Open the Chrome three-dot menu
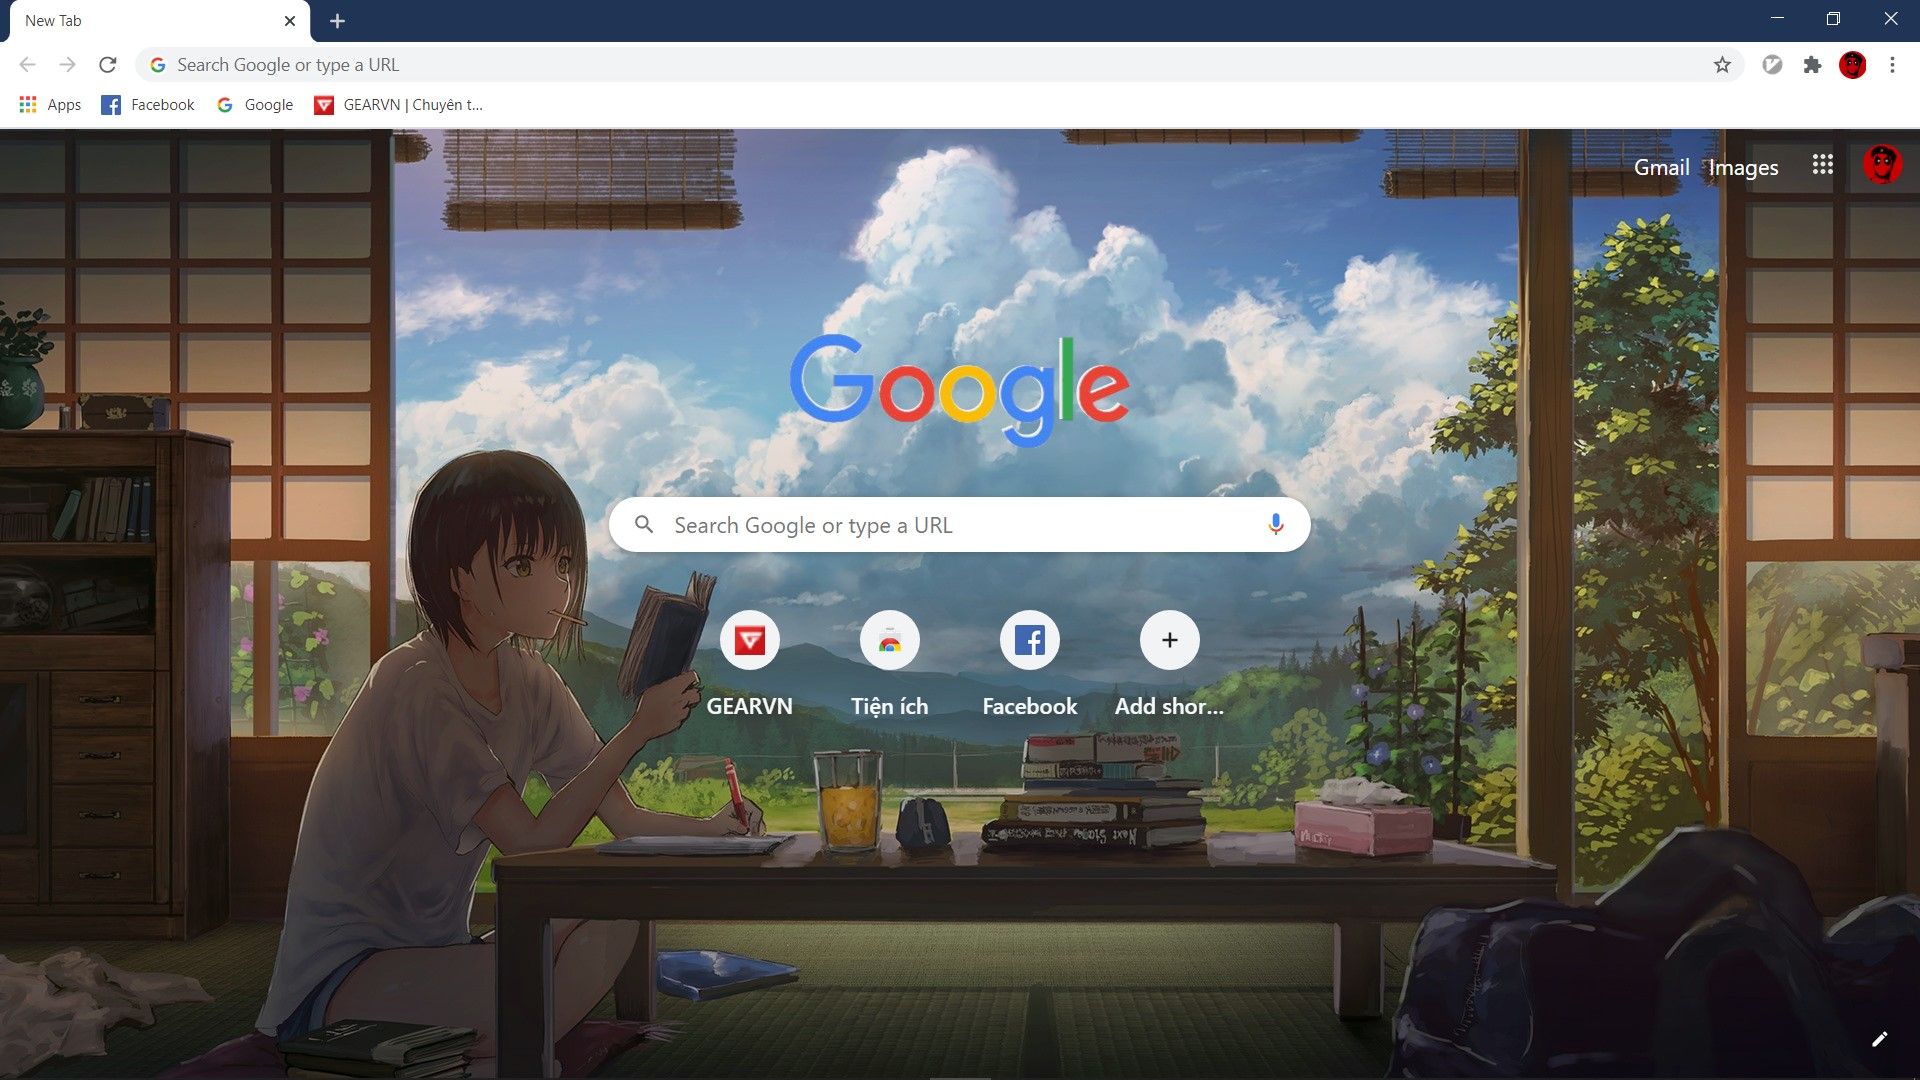1920x1080 pixels. [x=1892, y=65]
